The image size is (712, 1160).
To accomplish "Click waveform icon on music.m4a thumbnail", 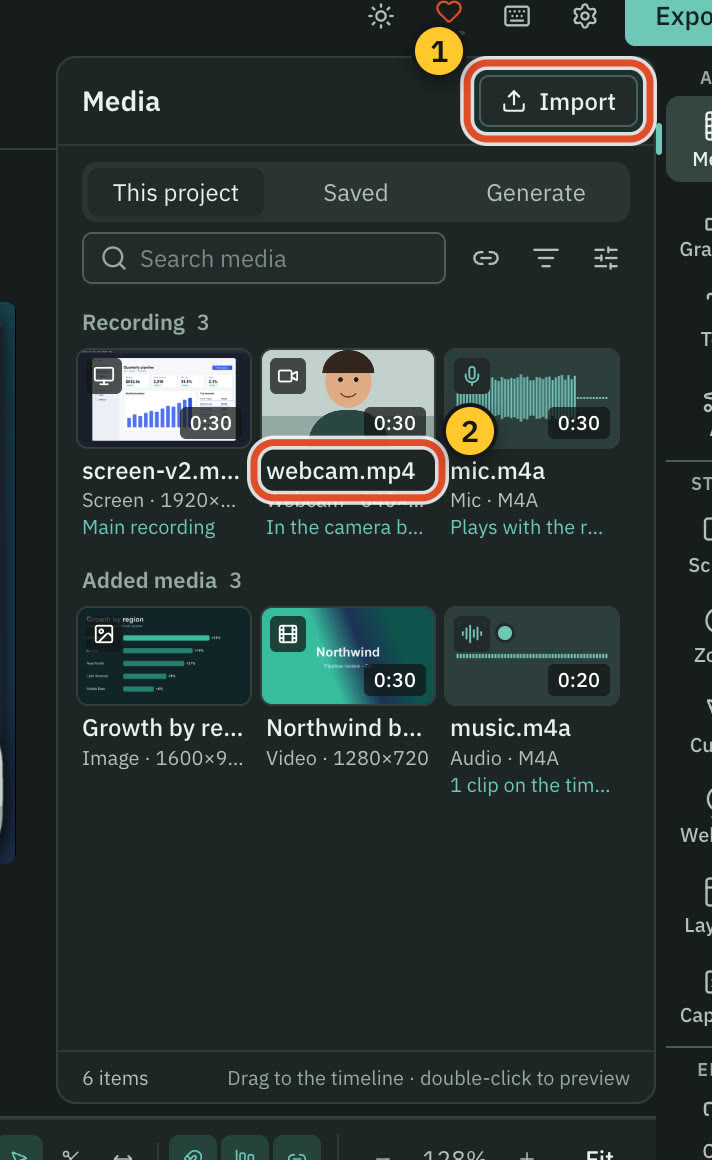I will click(471, 634).
